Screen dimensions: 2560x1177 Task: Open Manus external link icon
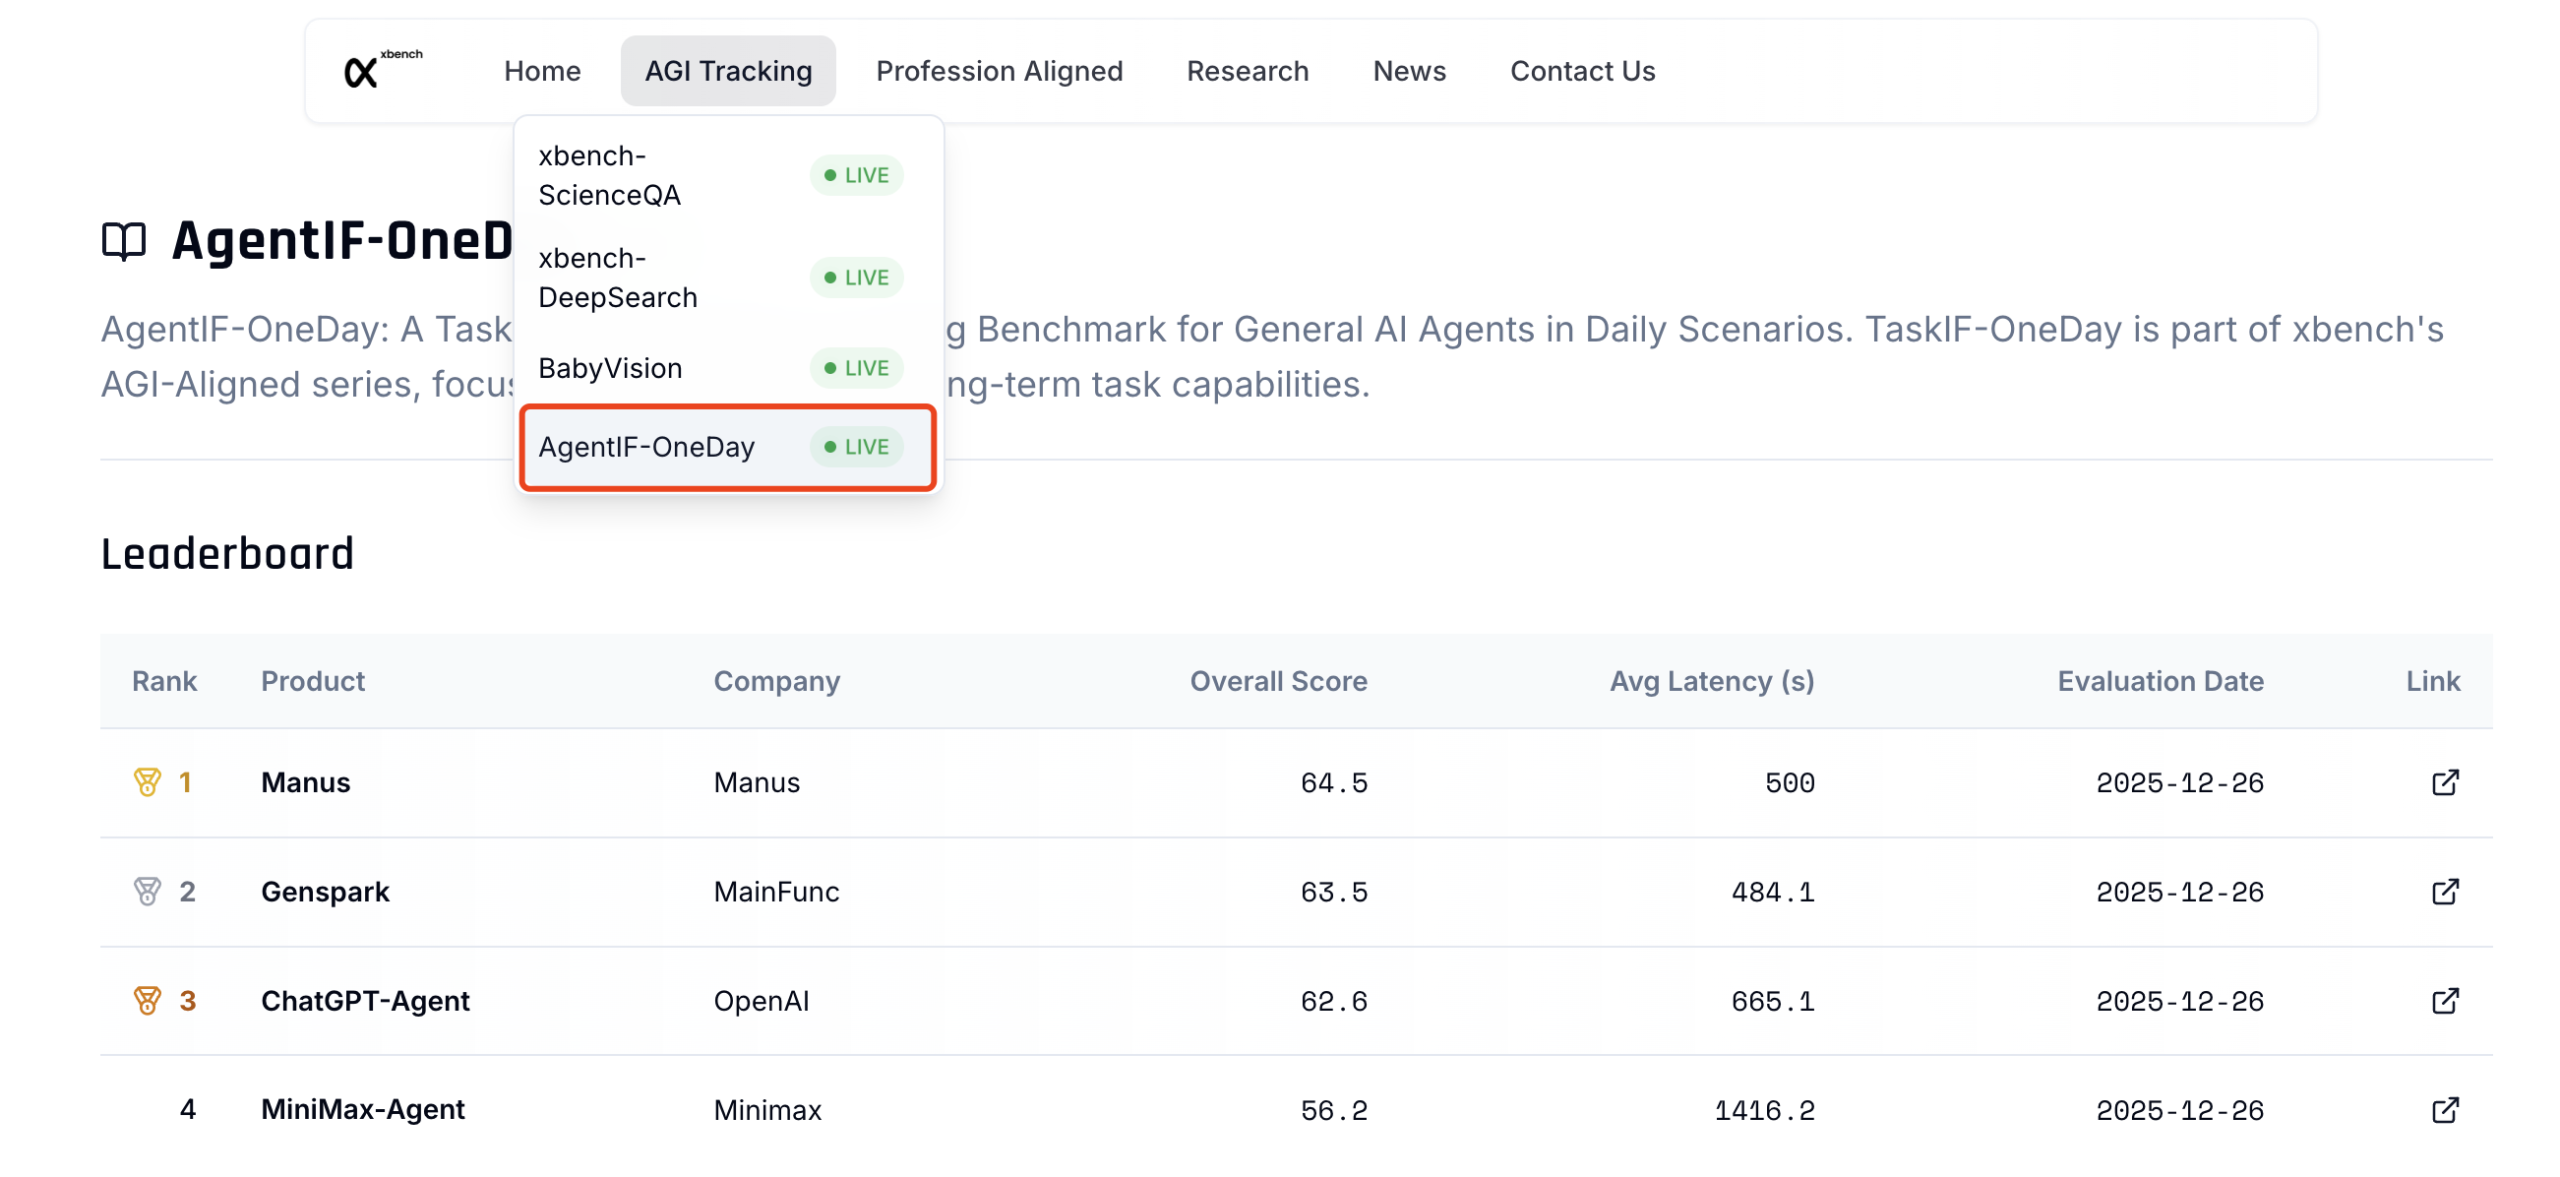(2444, 782)
